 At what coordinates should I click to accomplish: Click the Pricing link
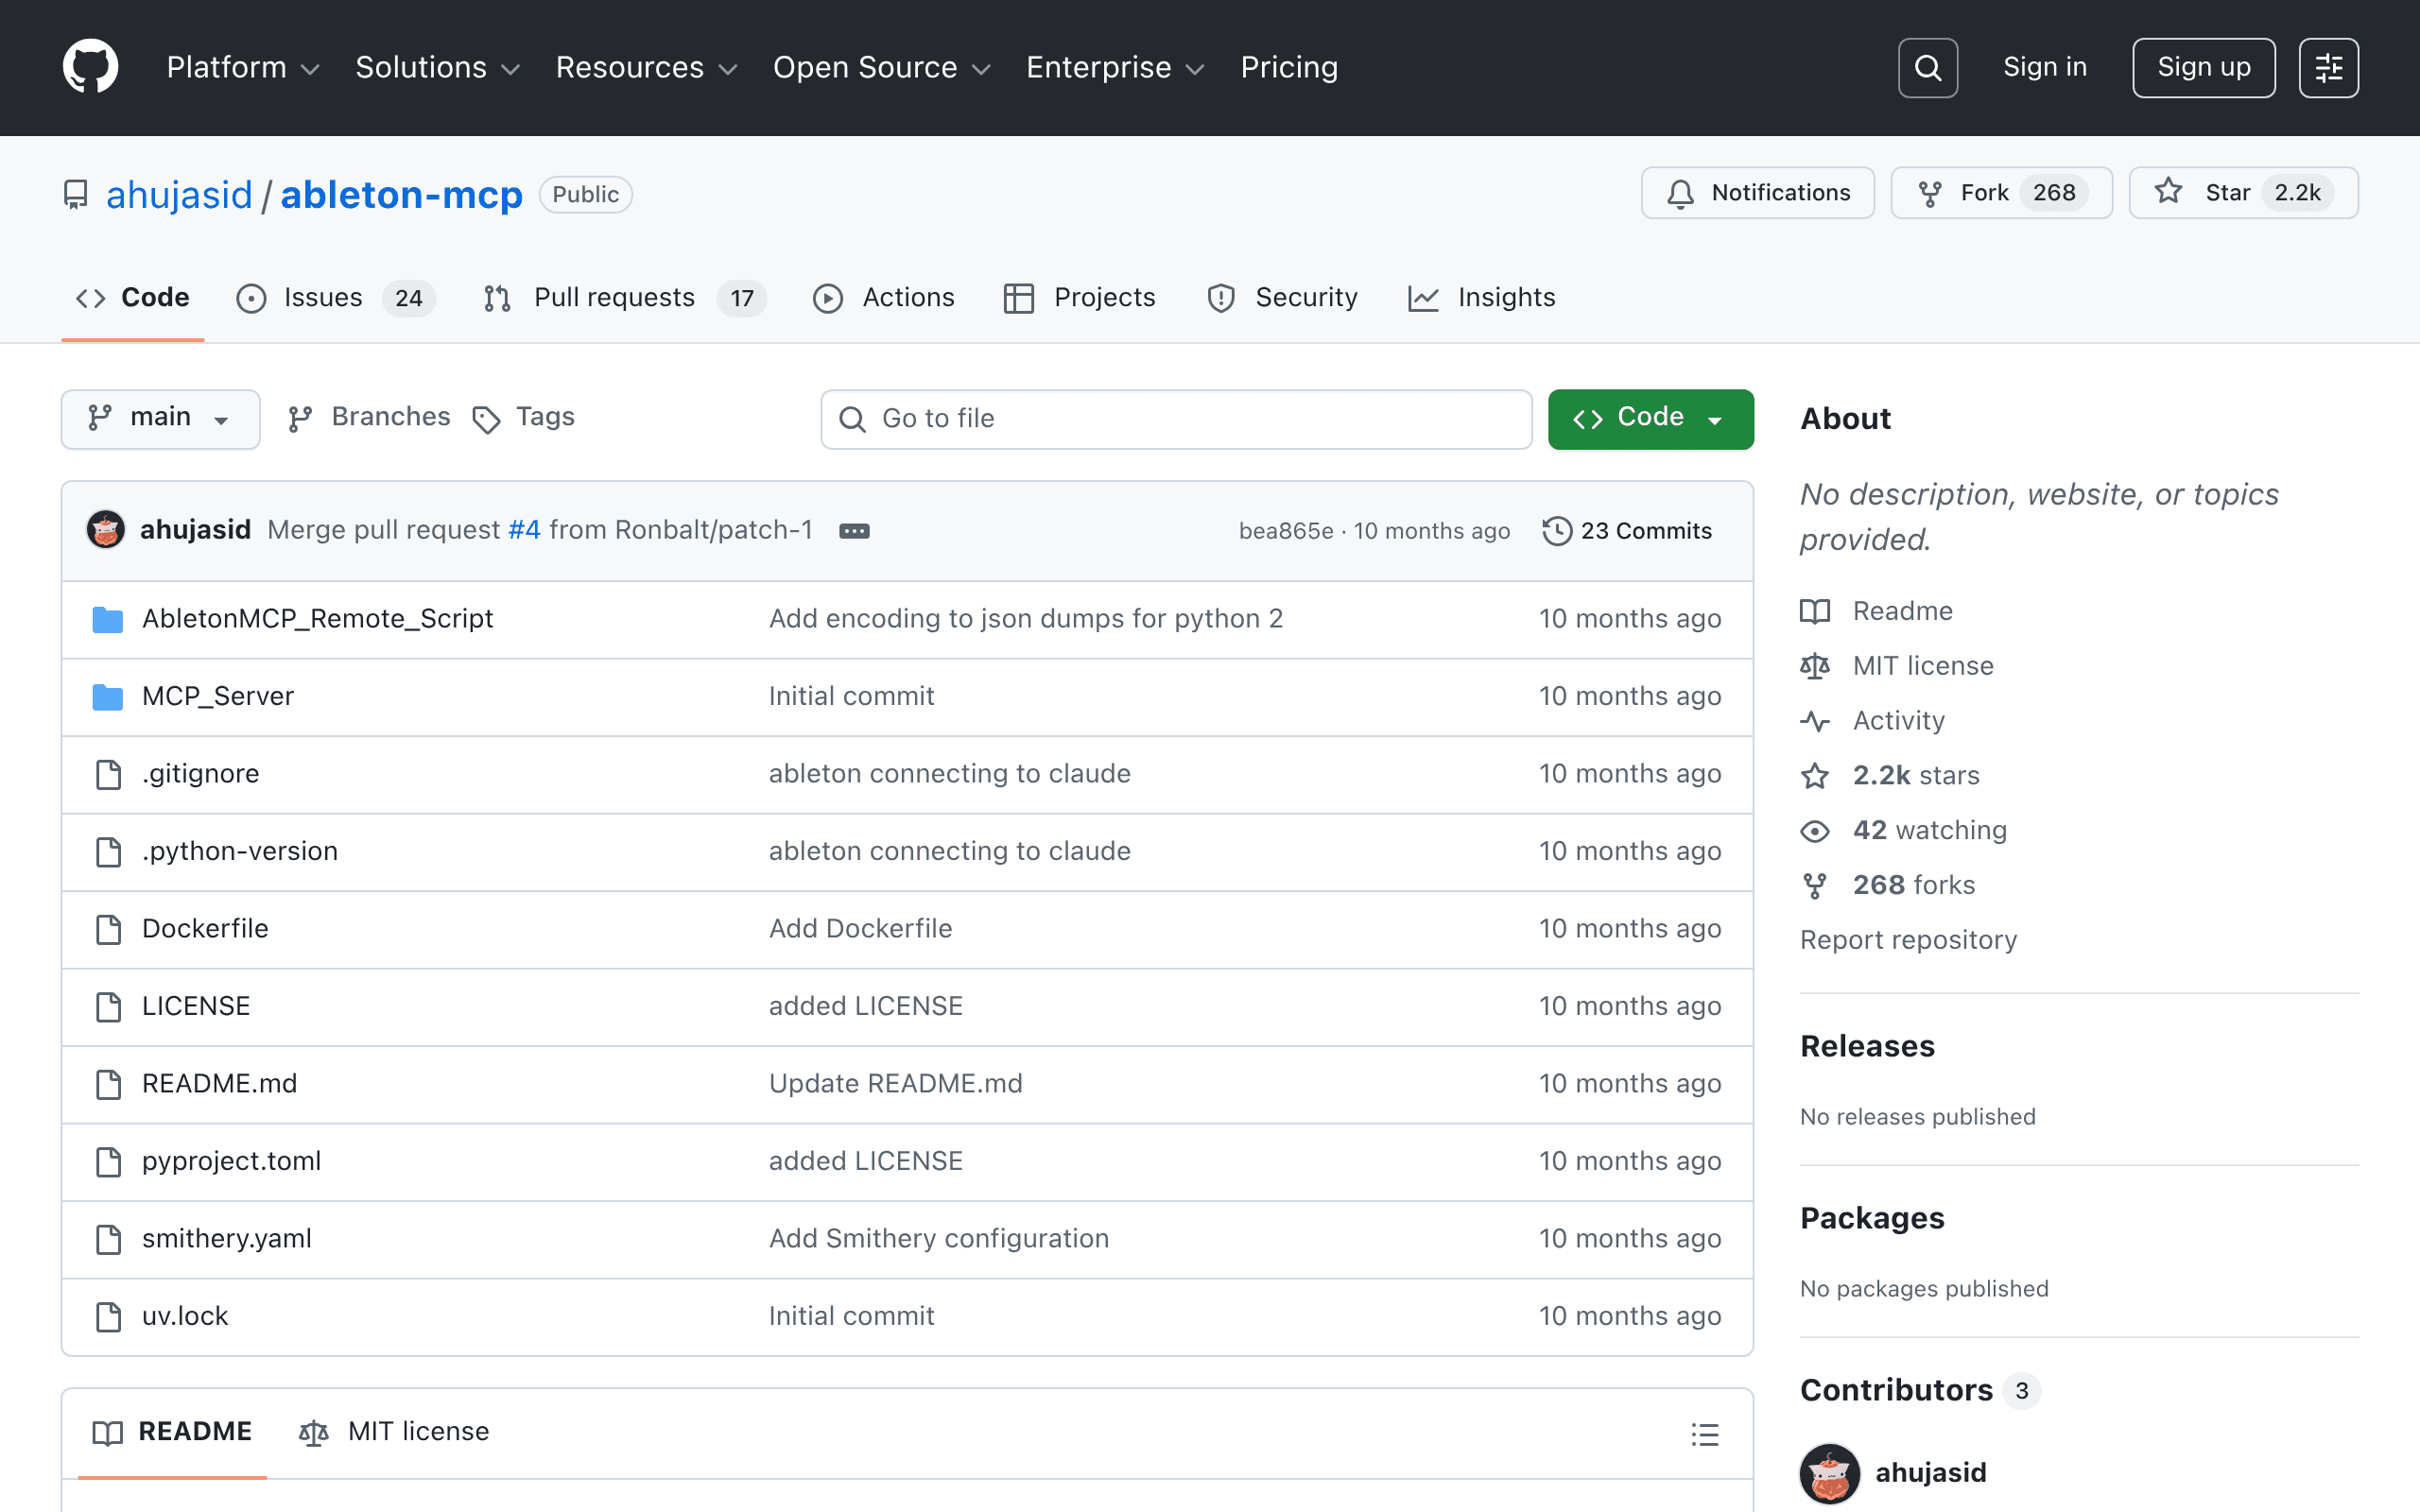click(1289, 68)
